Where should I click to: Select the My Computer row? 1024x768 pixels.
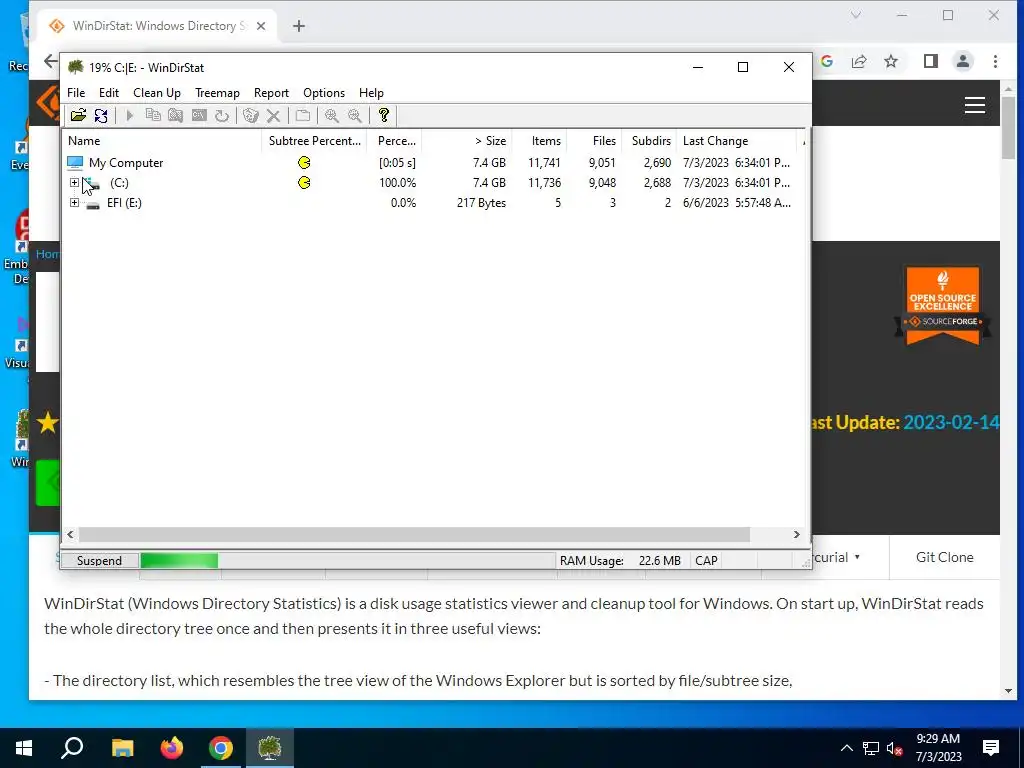click(x=431, y=163)
